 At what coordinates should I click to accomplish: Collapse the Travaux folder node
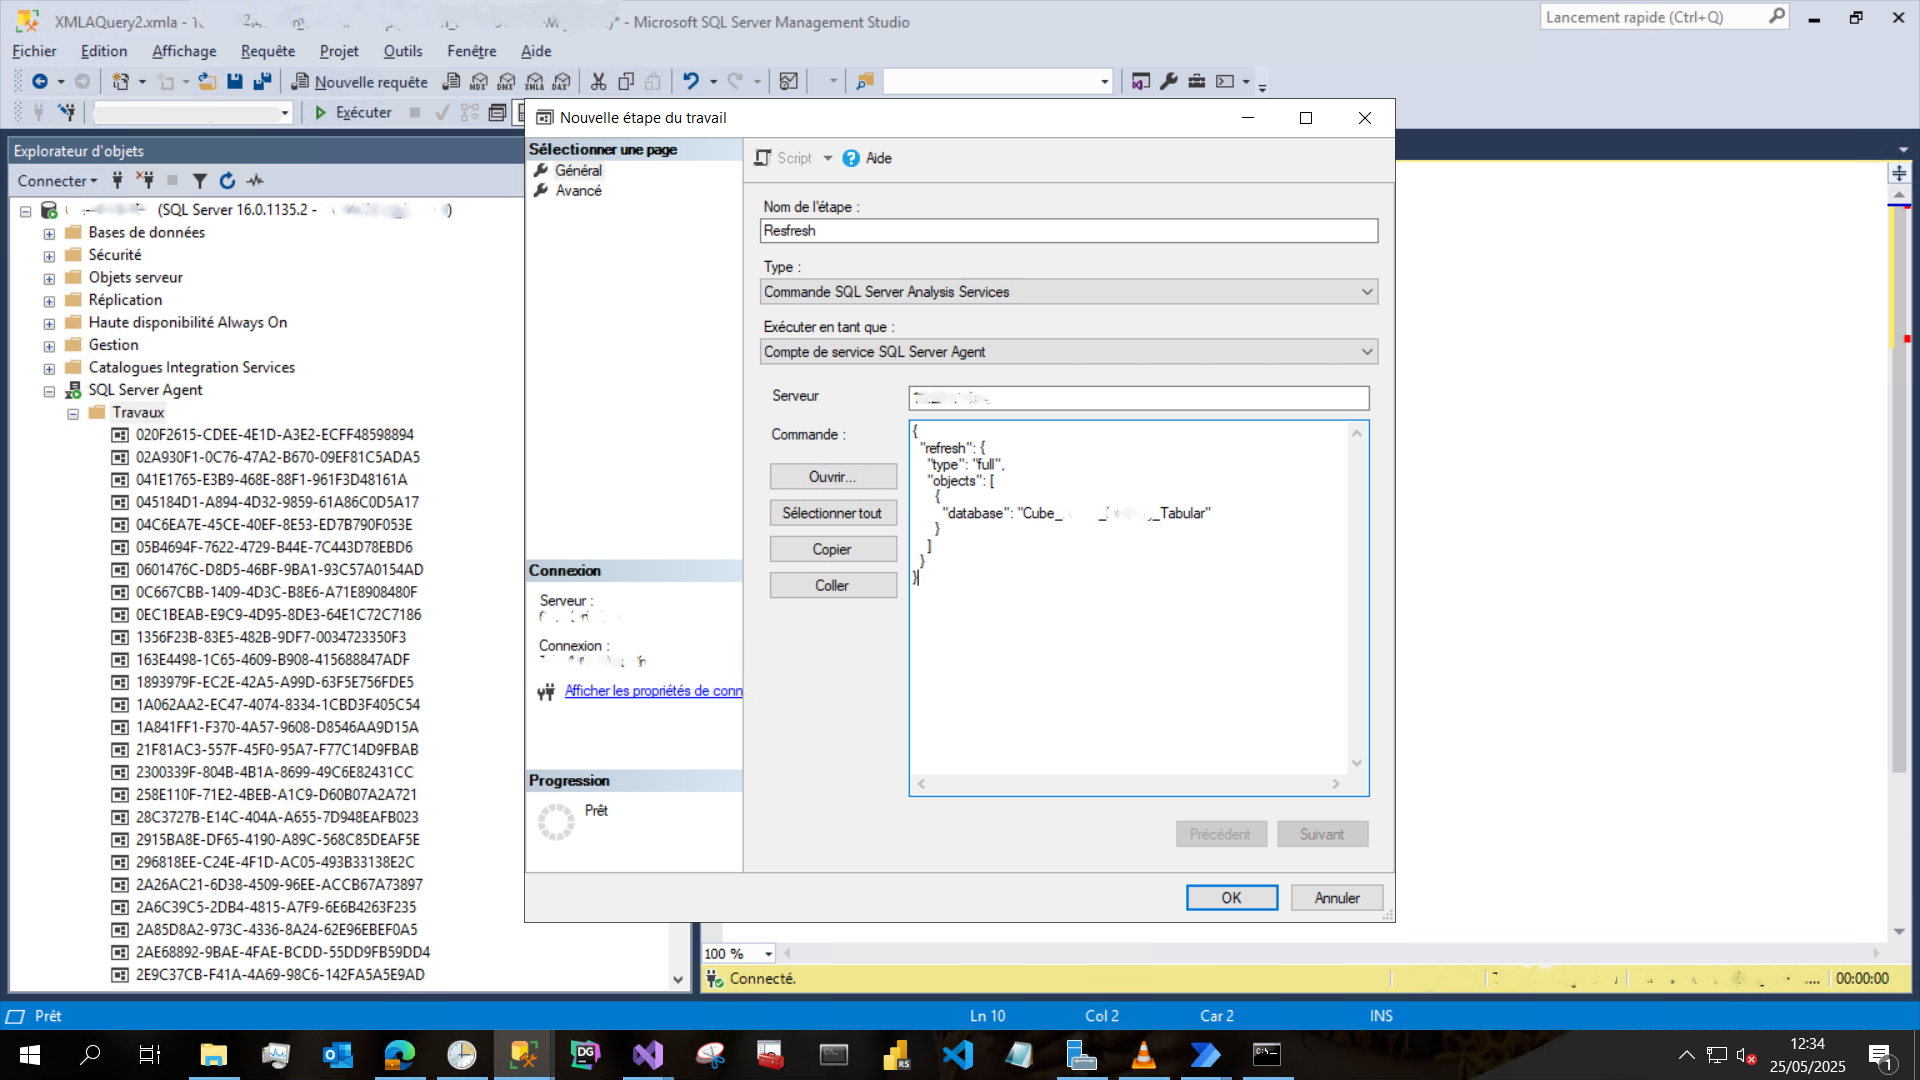[73, 413]
